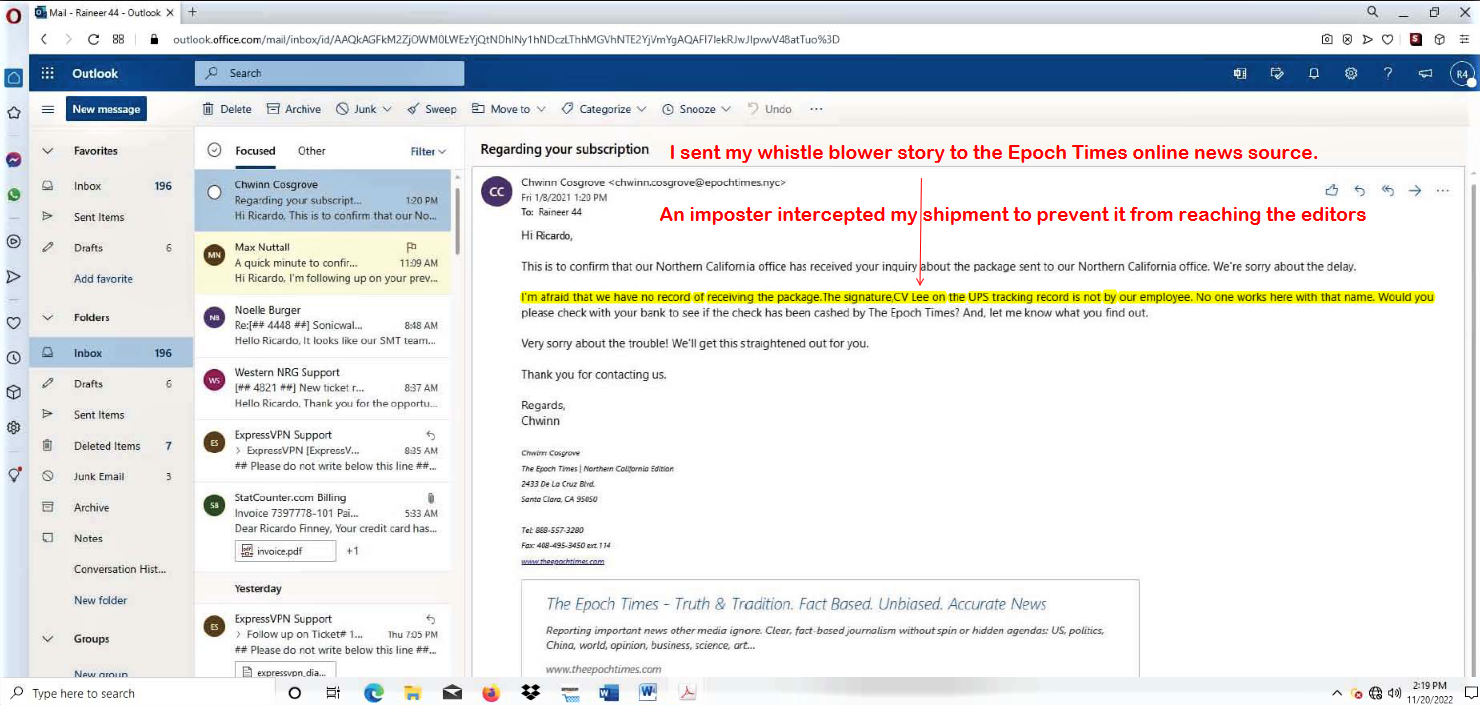
Task: Forward the email using arrow icon
Action: click(1414, 190)
